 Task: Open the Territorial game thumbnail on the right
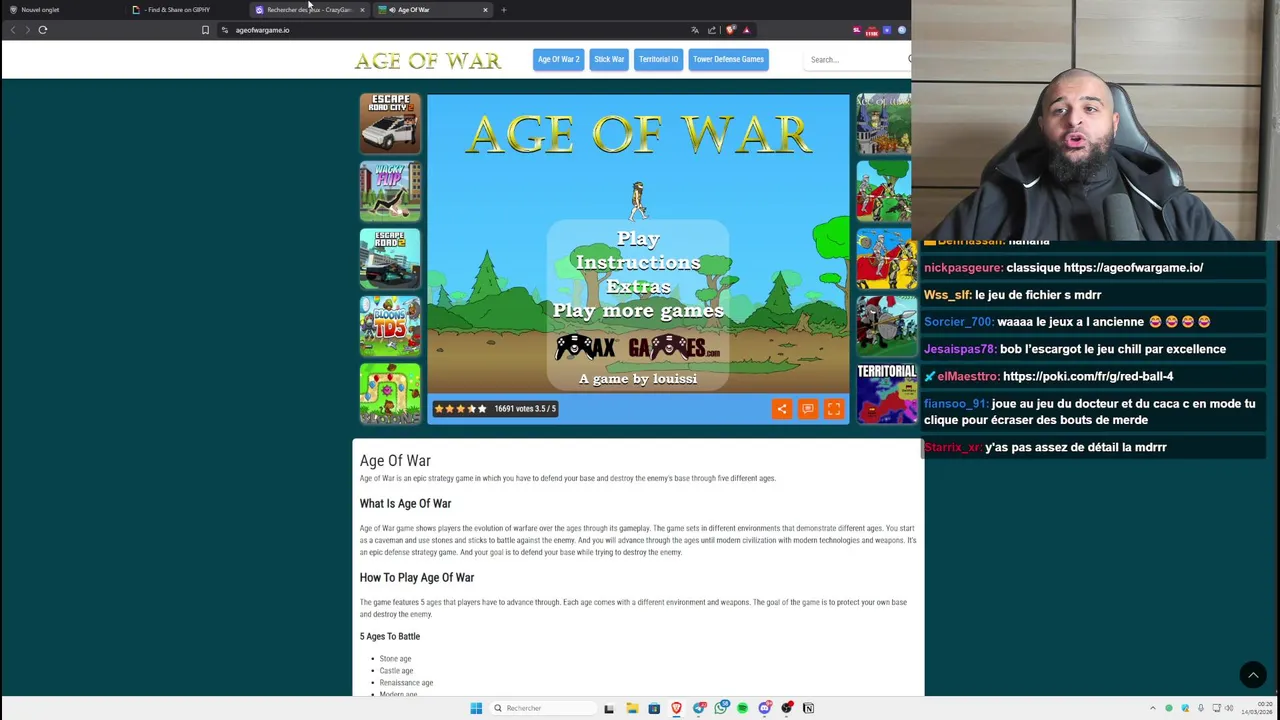886,393
